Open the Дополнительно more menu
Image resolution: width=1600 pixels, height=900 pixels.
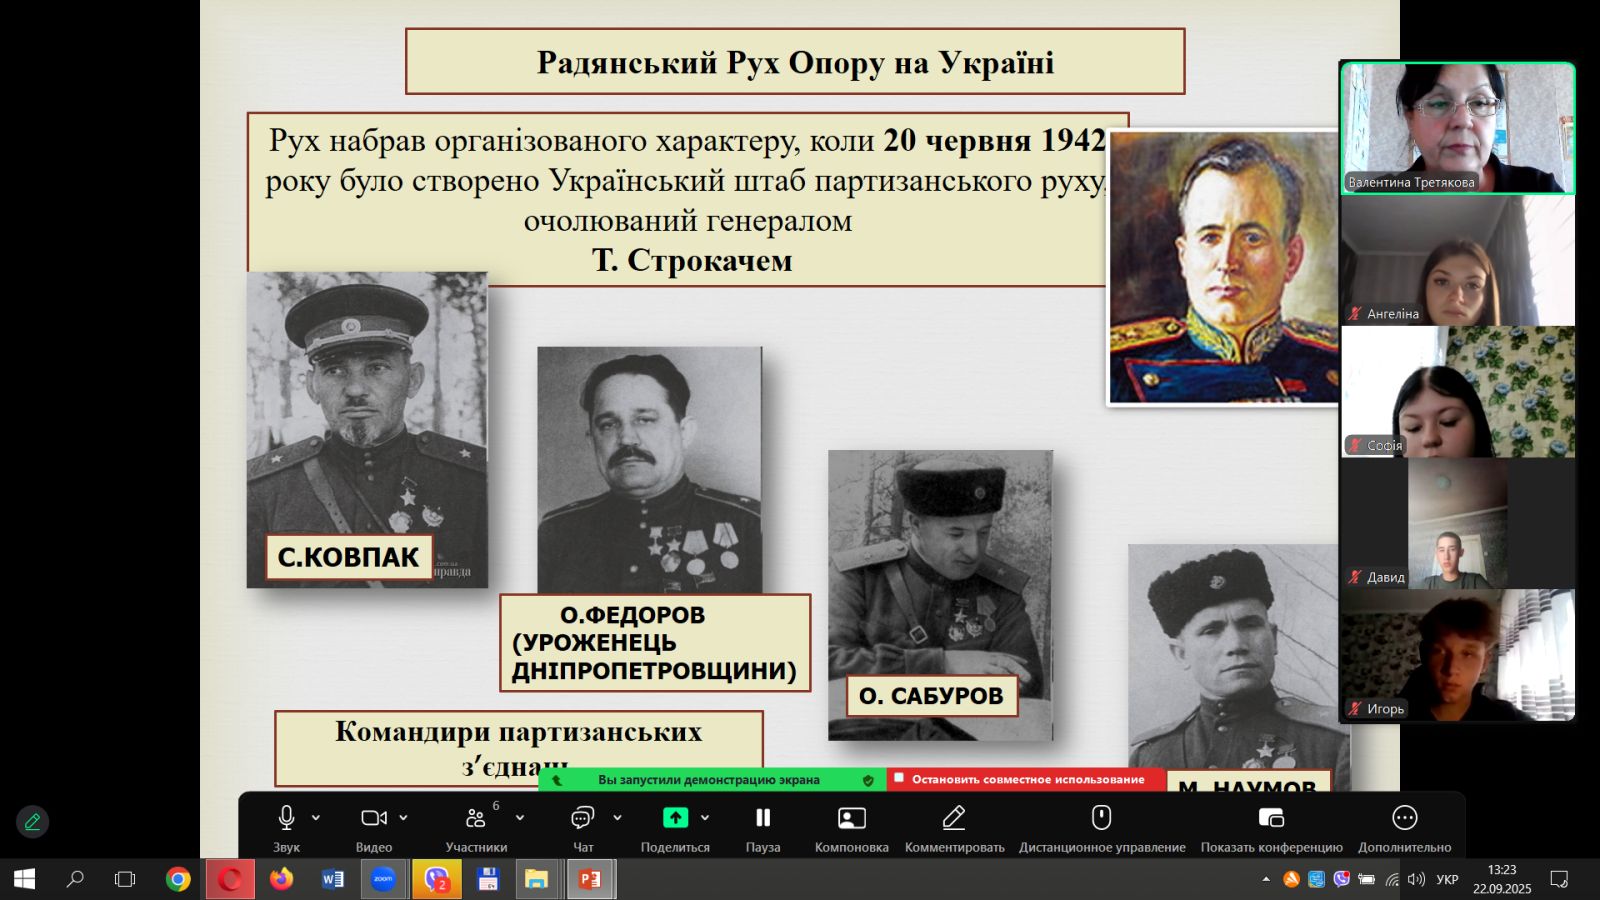tap(1404, 818)
